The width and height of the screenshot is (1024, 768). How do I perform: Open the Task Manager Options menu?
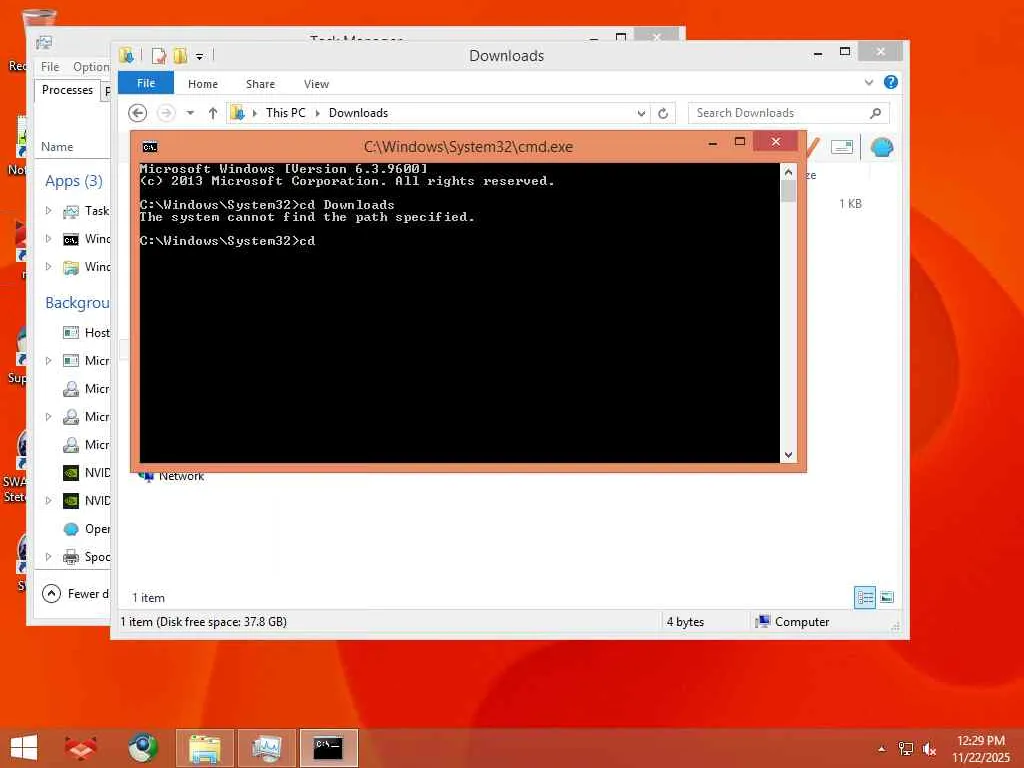click(x=91, y=67)
